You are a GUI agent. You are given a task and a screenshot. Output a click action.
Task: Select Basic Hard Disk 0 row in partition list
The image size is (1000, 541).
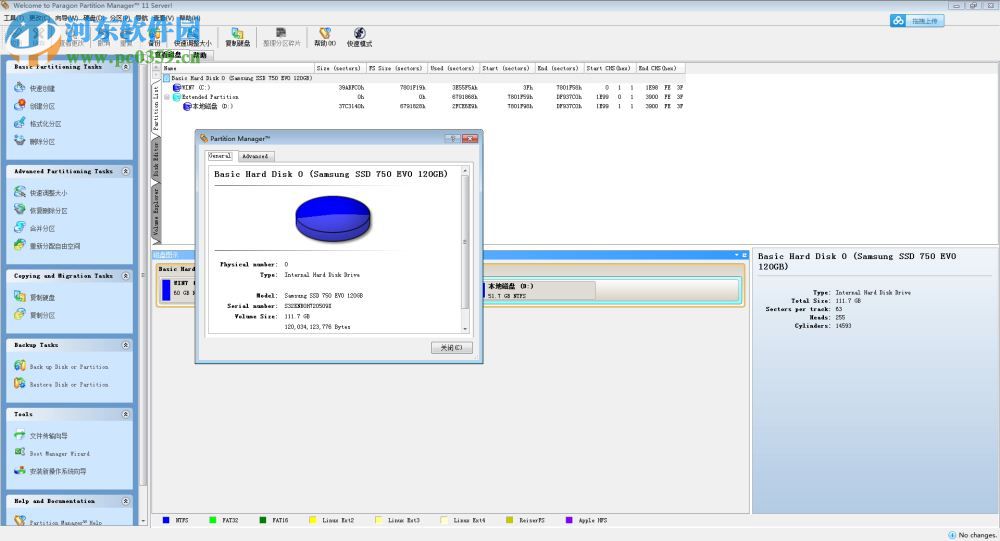click(422, 78)
